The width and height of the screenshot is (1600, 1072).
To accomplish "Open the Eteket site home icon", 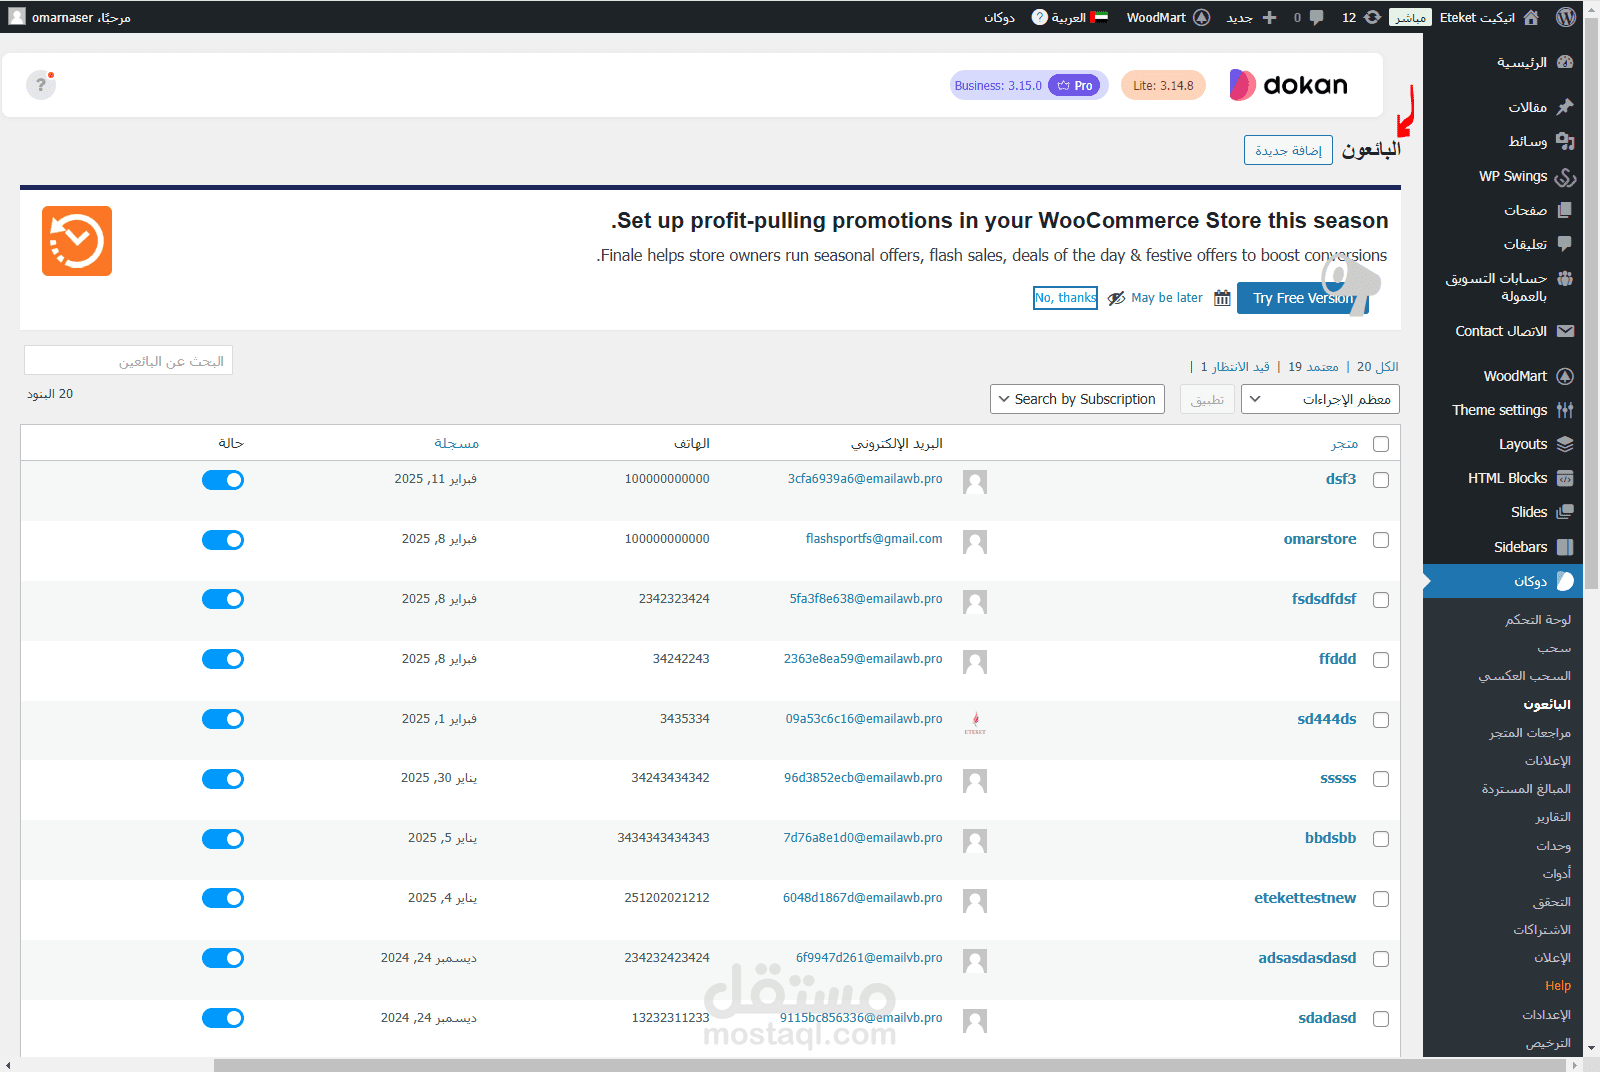I will coord(1530,17).
